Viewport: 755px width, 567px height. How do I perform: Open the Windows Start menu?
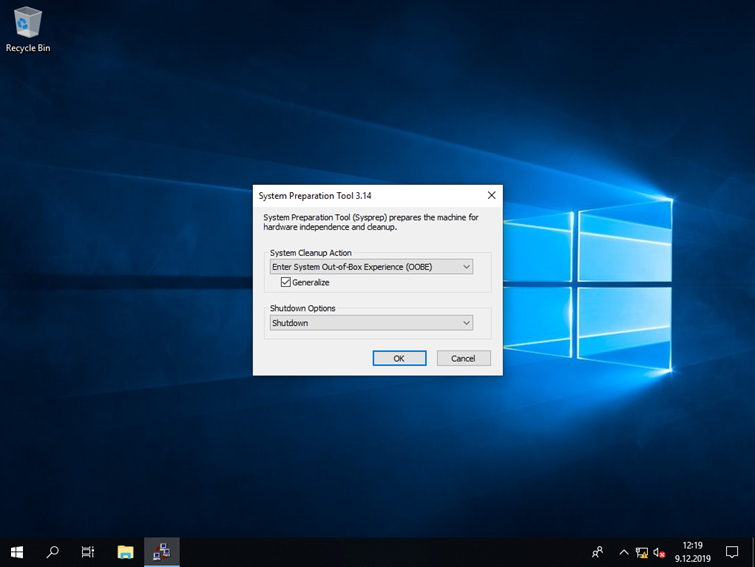tap(17, 552)
